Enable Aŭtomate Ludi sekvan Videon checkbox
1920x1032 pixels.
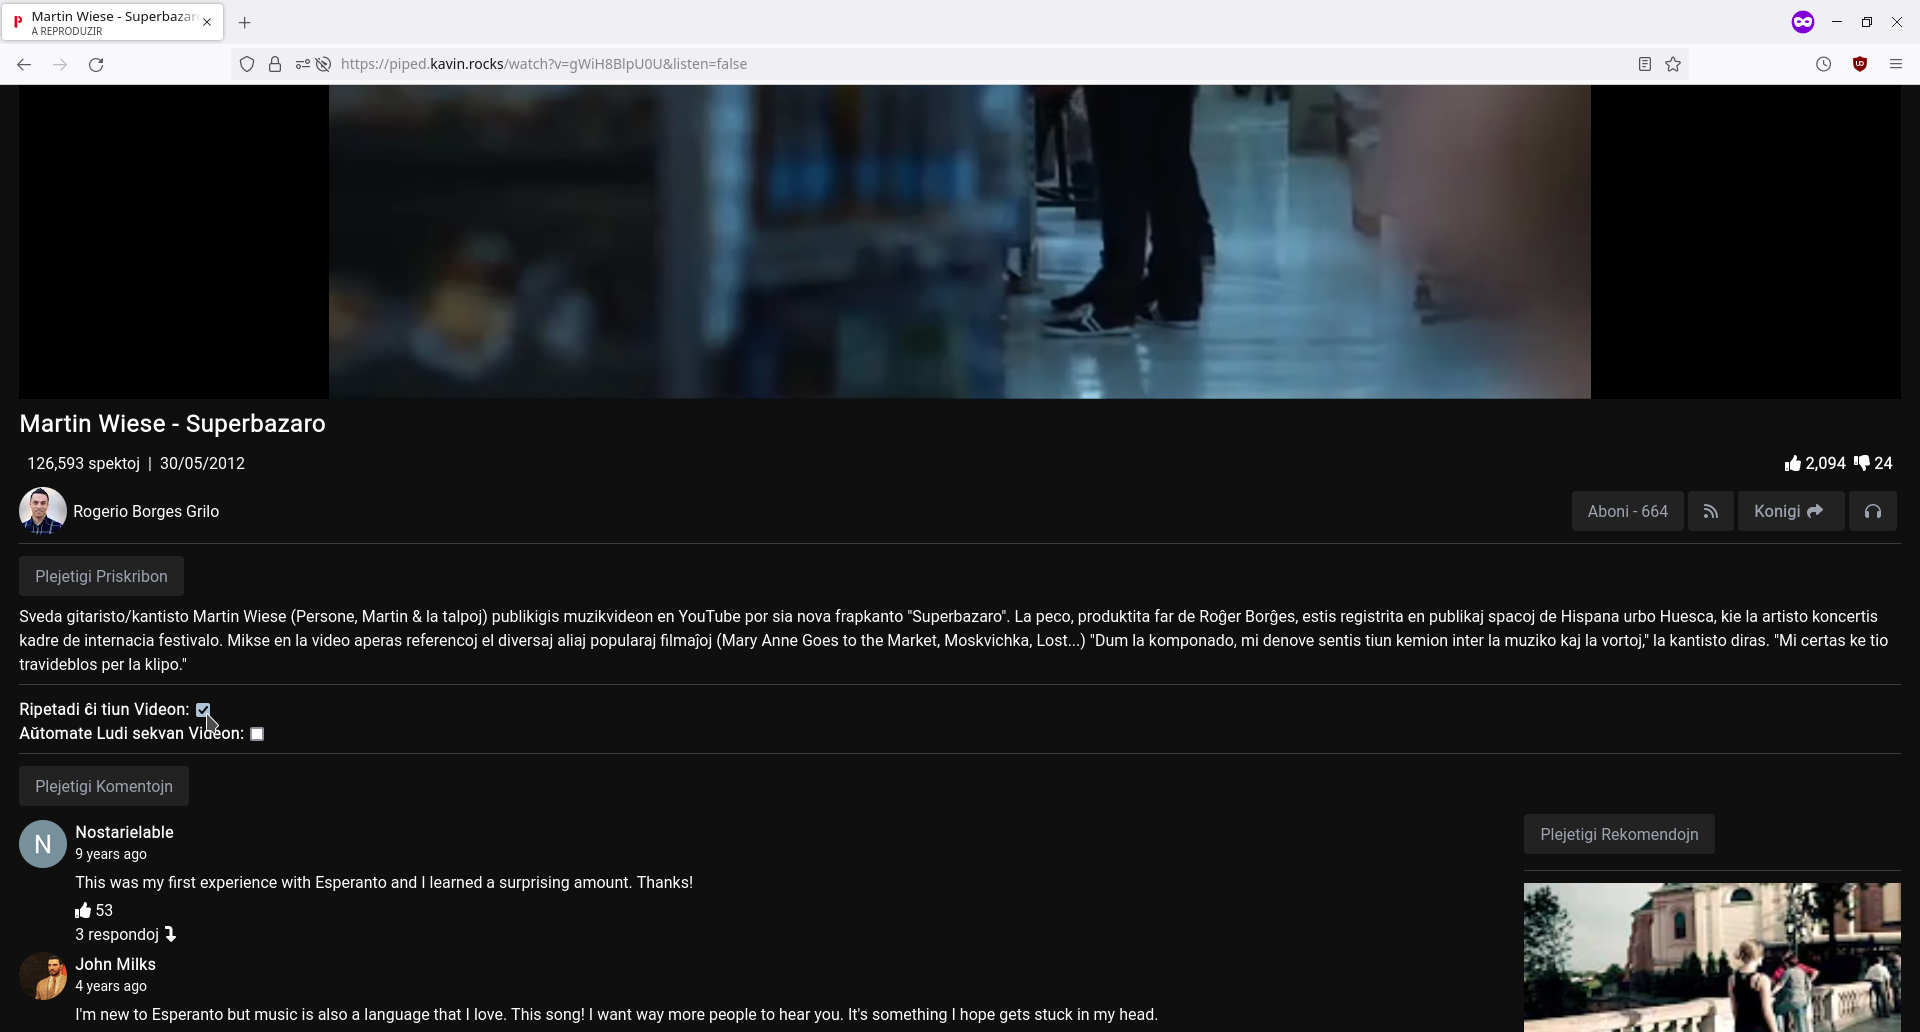point(257,734)
